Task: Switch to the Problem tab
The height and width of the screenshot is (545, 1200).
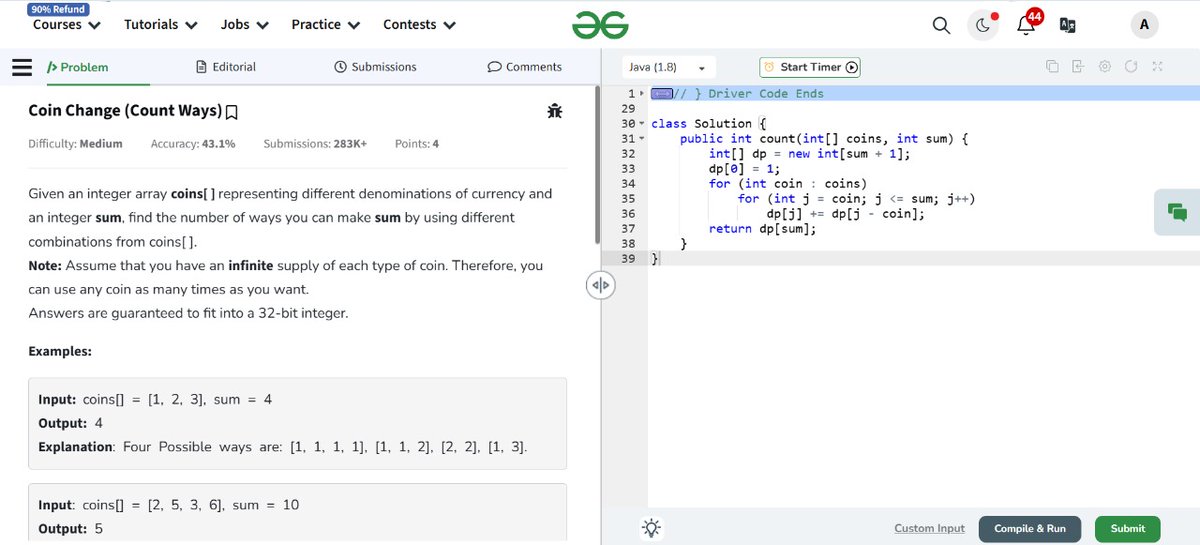Action: (77, 67)
